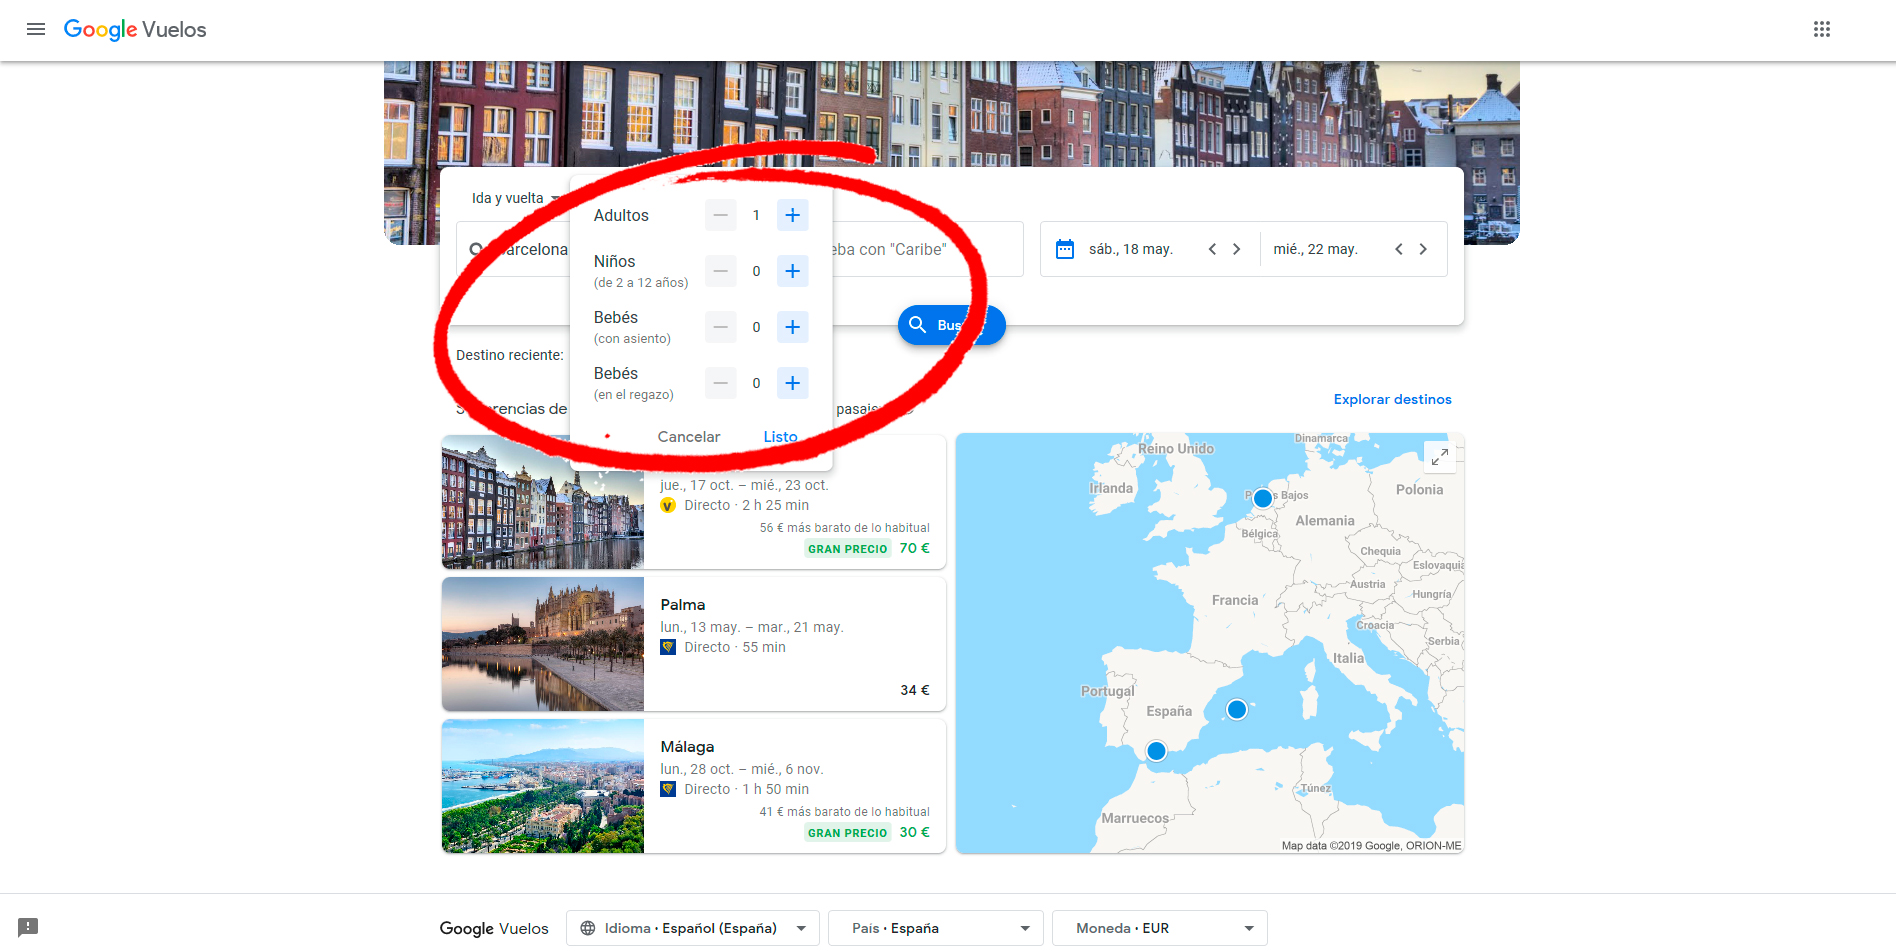Move return date one day later
This screenshot has height=951, width=1896.
point(1423,249)
